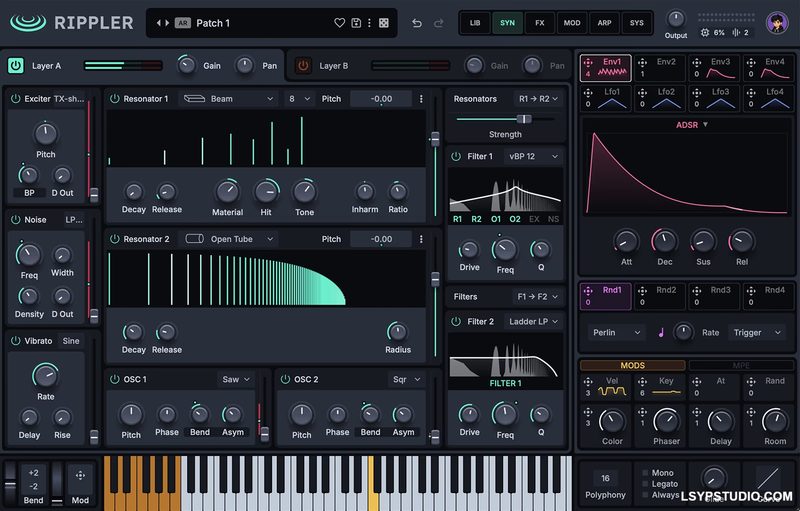800x511 pixels.
Task: Click the Mod wheel assign handle
Action: [x=80, y=476]
